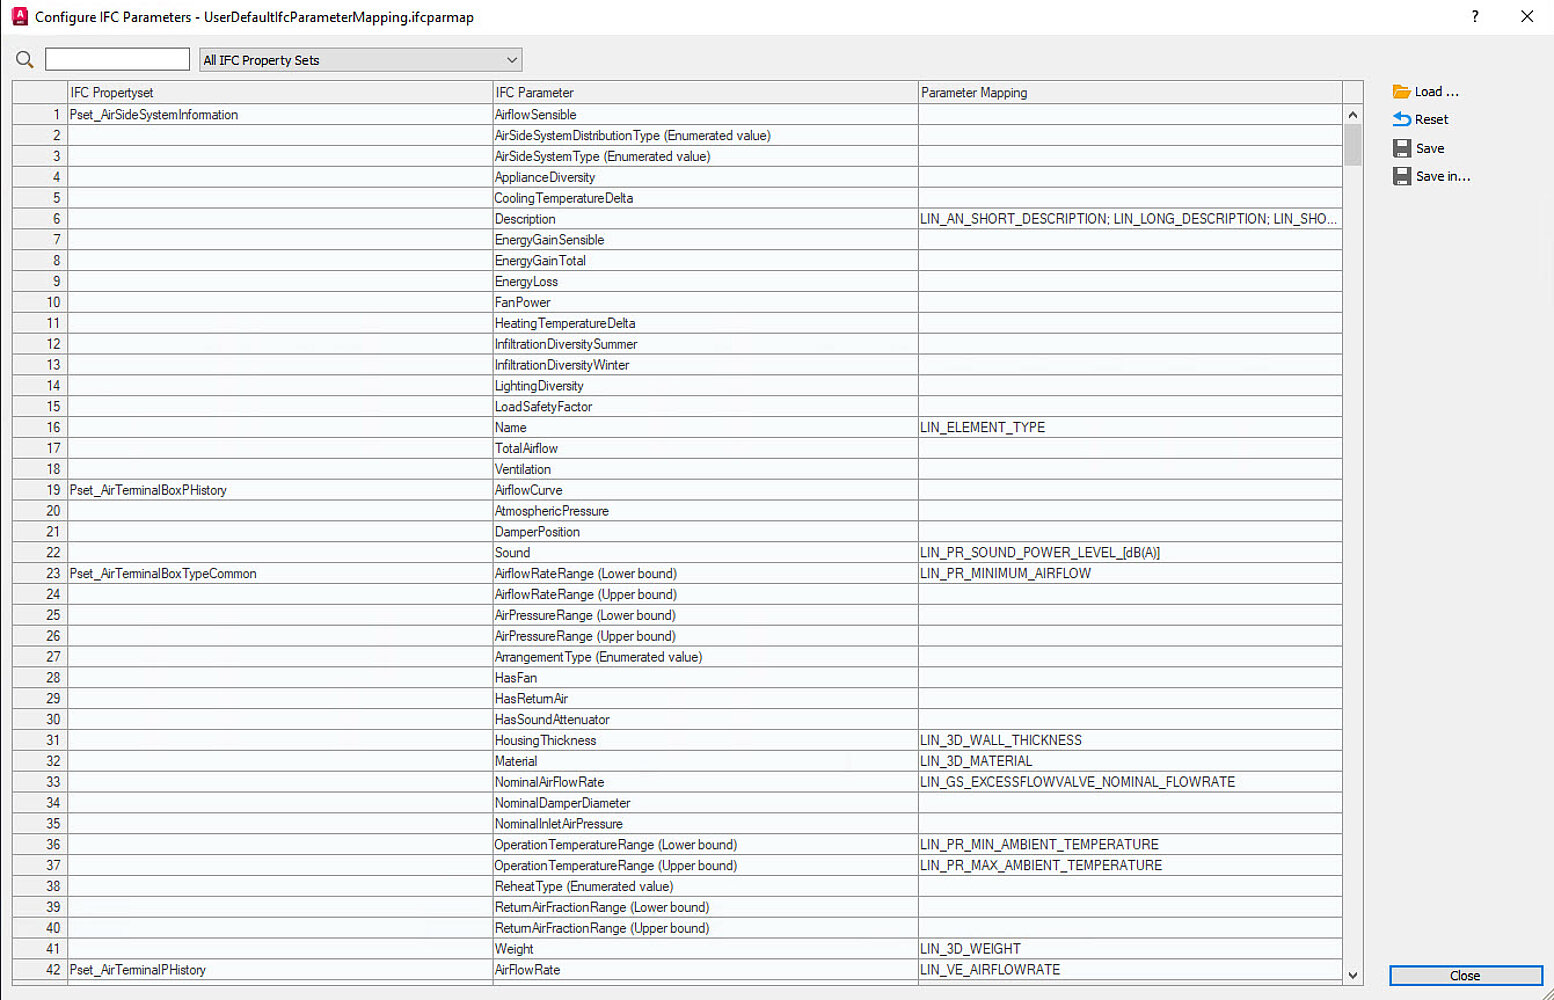Viewport: 1554px width, 1000px height.
Task: Click the Reset arrow icon
Action: [x=1401, y=120]
